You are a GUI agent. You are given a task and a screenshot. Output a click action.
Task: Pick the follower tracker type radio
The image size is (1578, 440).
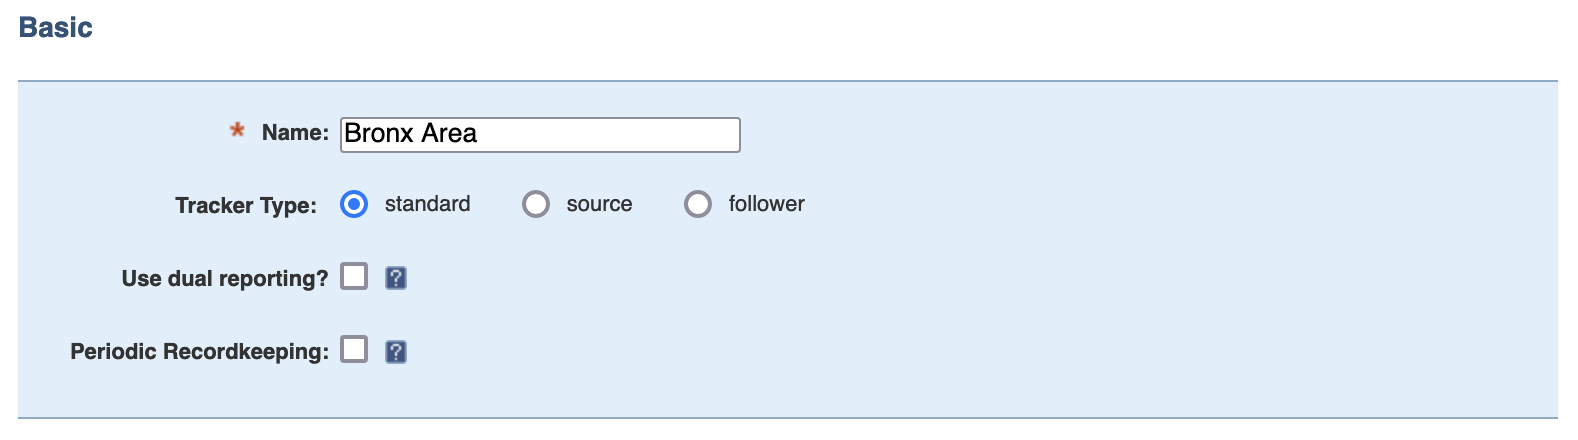[x=698, y=204]
